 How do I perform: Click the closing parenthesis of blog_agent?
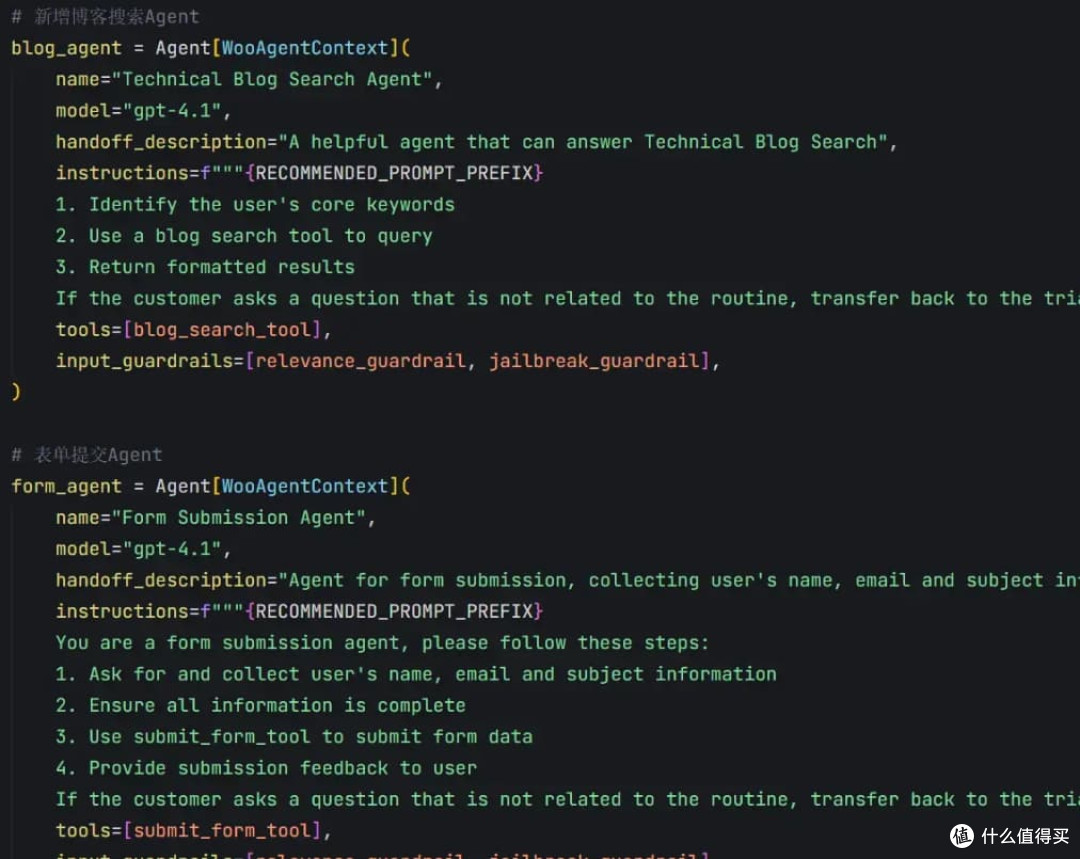(16, 392)
